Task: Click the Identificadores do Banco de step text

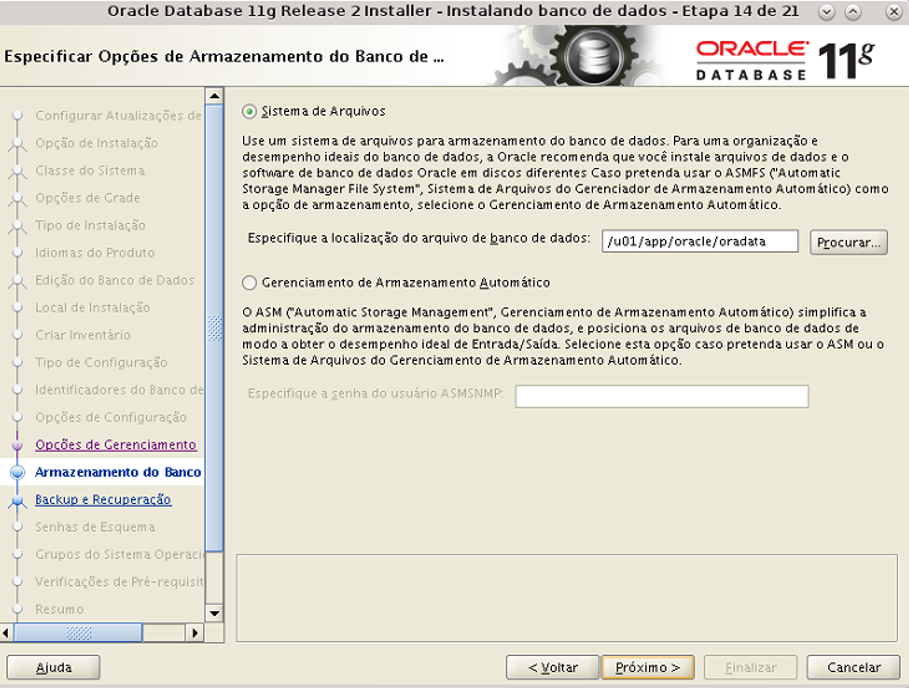Action: pyautogui.click(x=119, y=389)
